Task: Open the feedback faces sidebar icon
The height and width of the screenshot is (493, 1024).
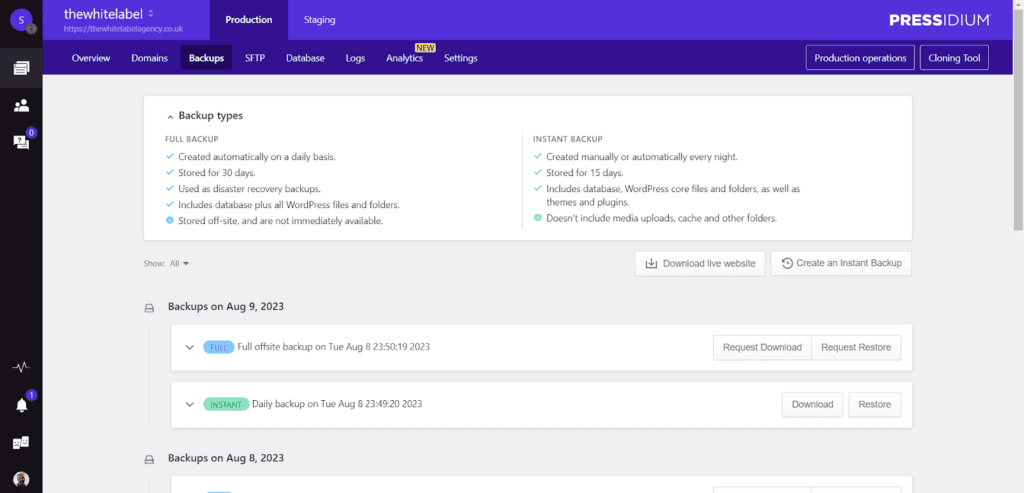Action: coord(21,443)
